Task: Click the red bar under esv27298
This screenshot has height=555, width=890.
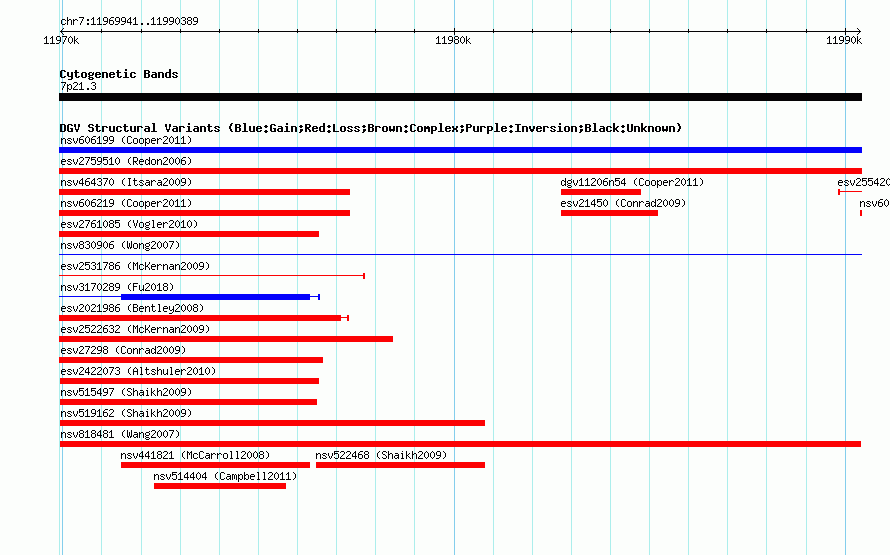Action: tap(191, 360)
